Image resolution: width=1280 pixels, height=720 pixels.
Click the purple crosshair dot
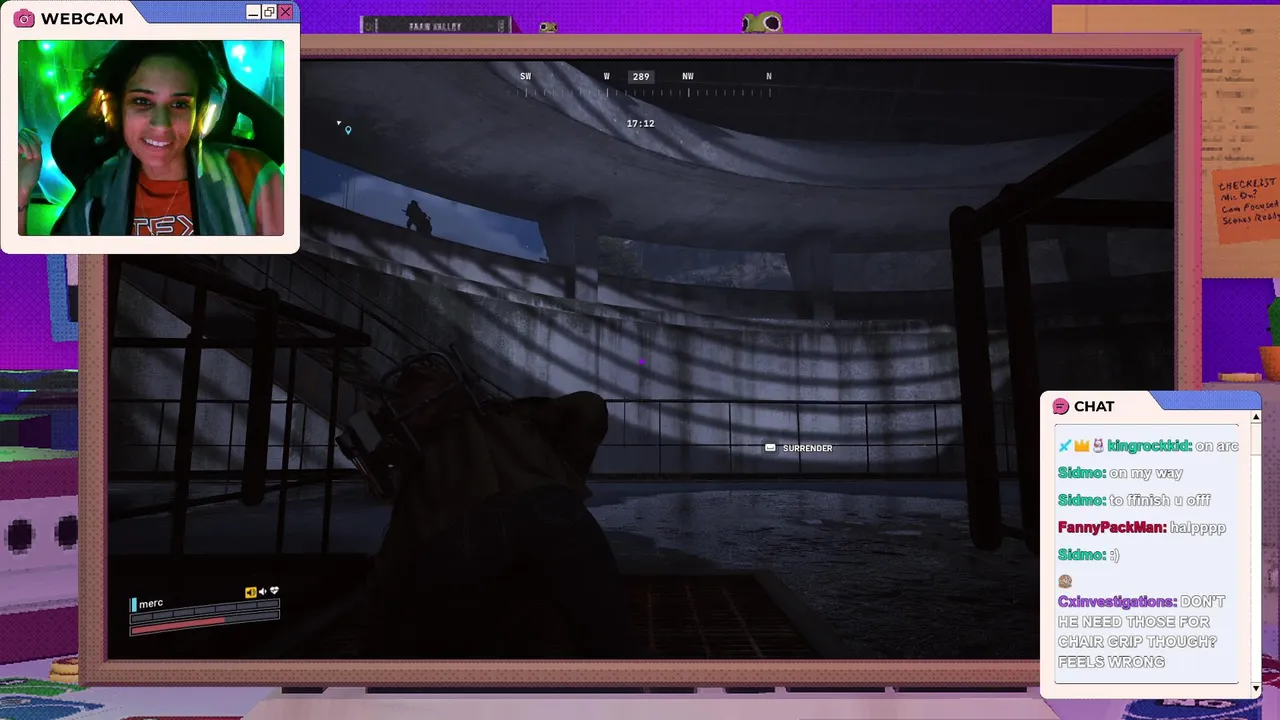[641, 362]
